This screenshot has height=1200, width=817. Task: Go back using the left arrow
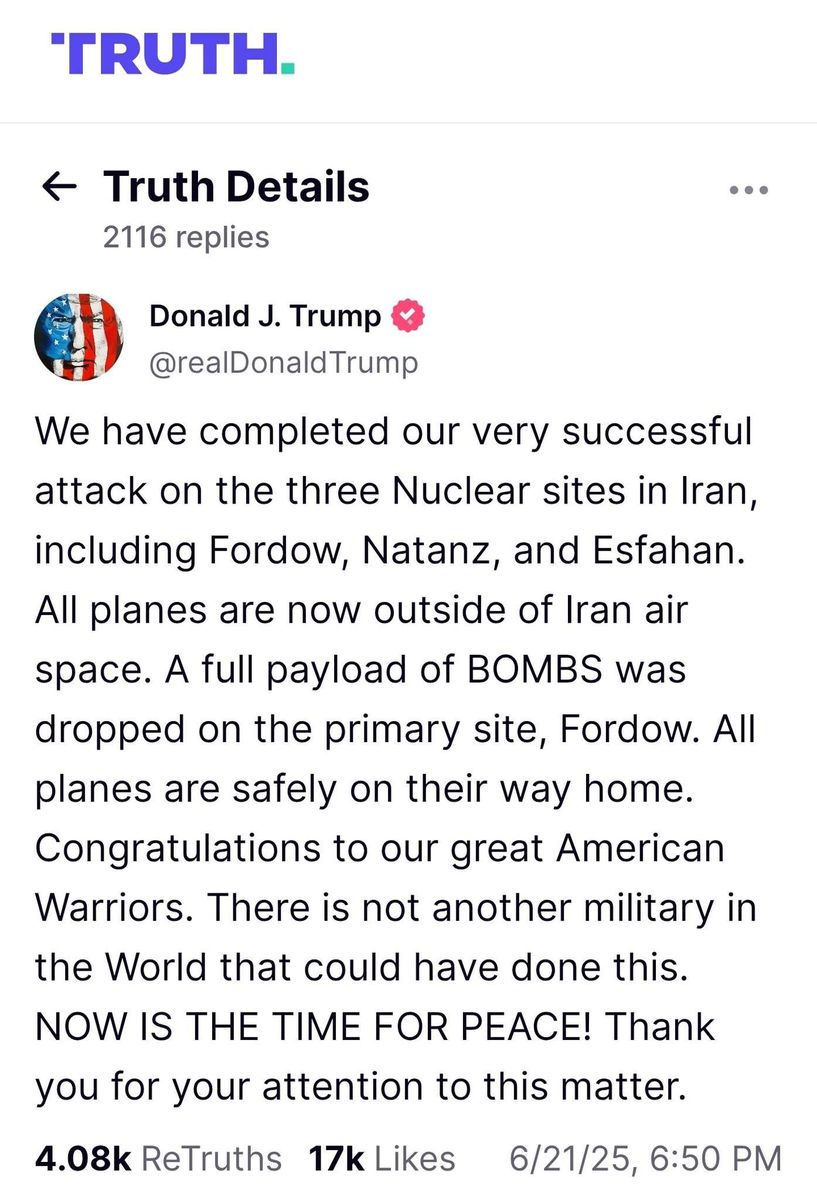pyautogui.click(x=58, y=187)
